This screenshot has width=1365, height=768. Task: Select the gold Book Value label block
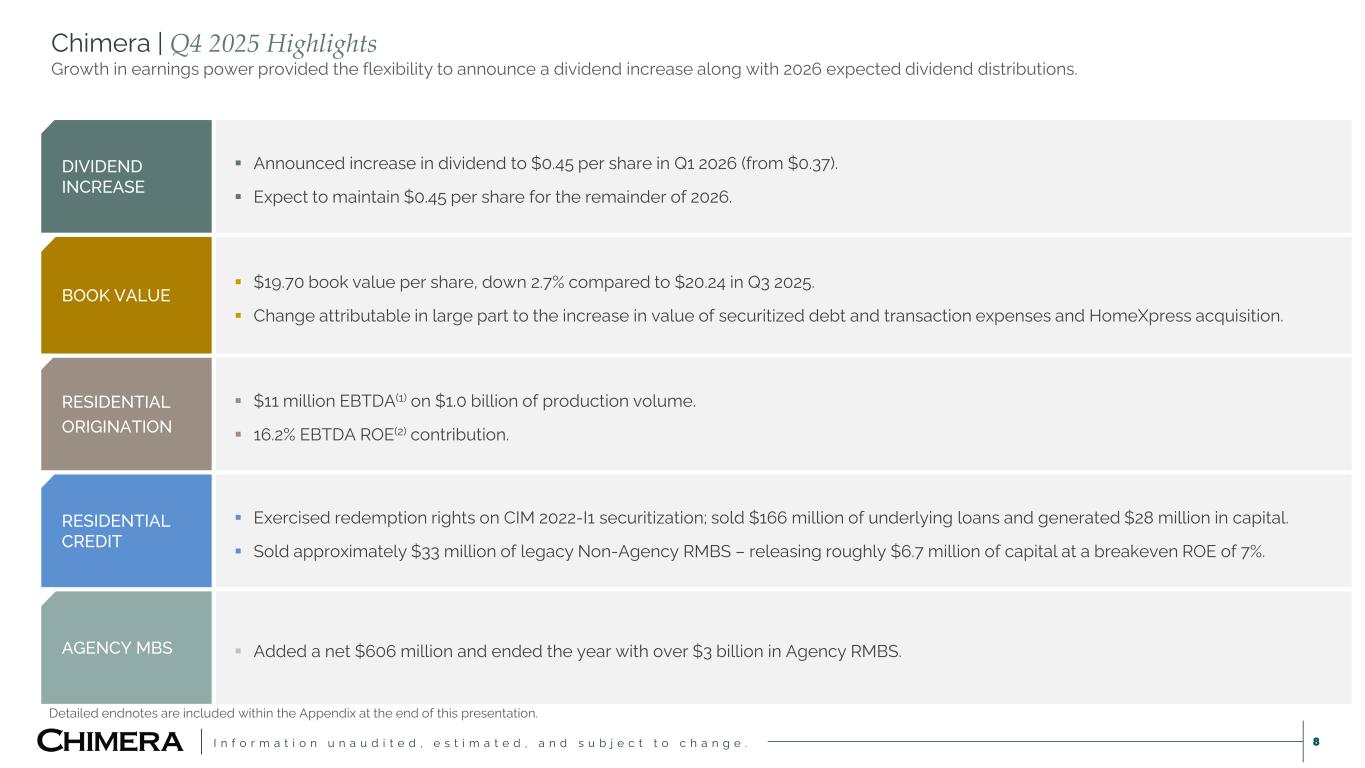click(x=126, y=295)
